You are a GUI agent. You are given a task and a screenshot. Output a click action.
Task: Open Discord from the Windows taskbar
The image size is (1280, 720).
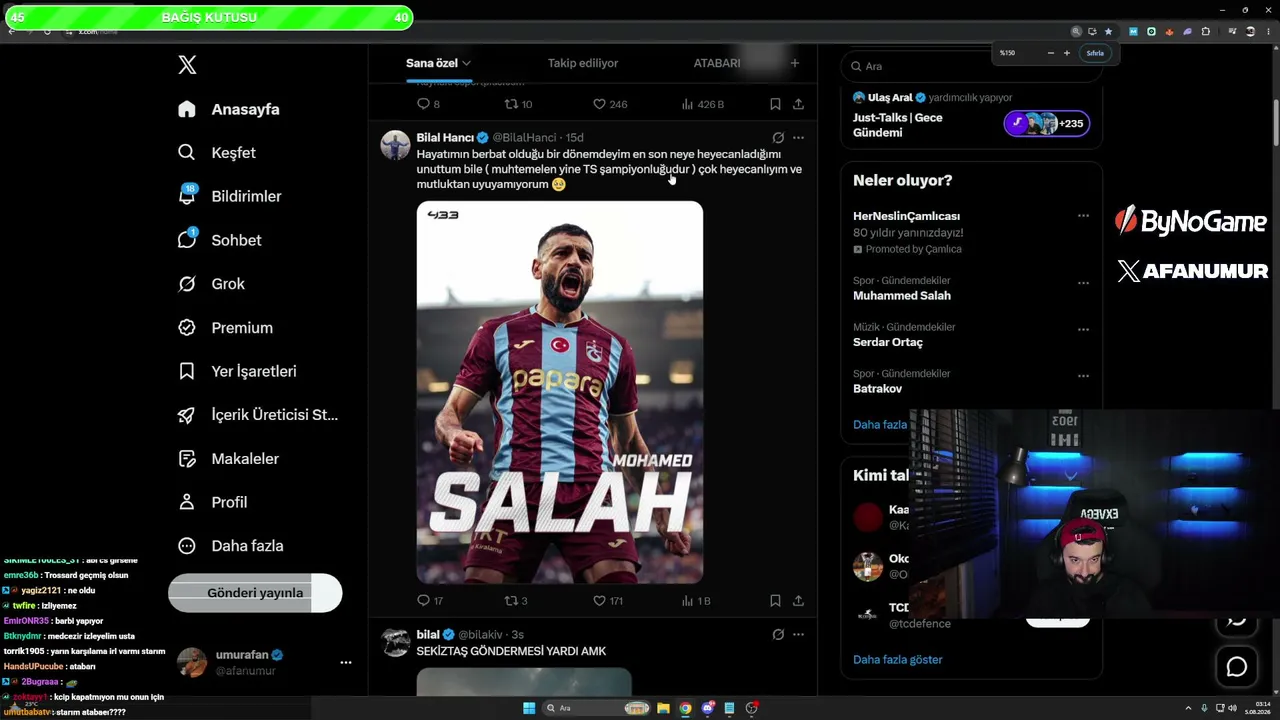(x=708, y=708)
